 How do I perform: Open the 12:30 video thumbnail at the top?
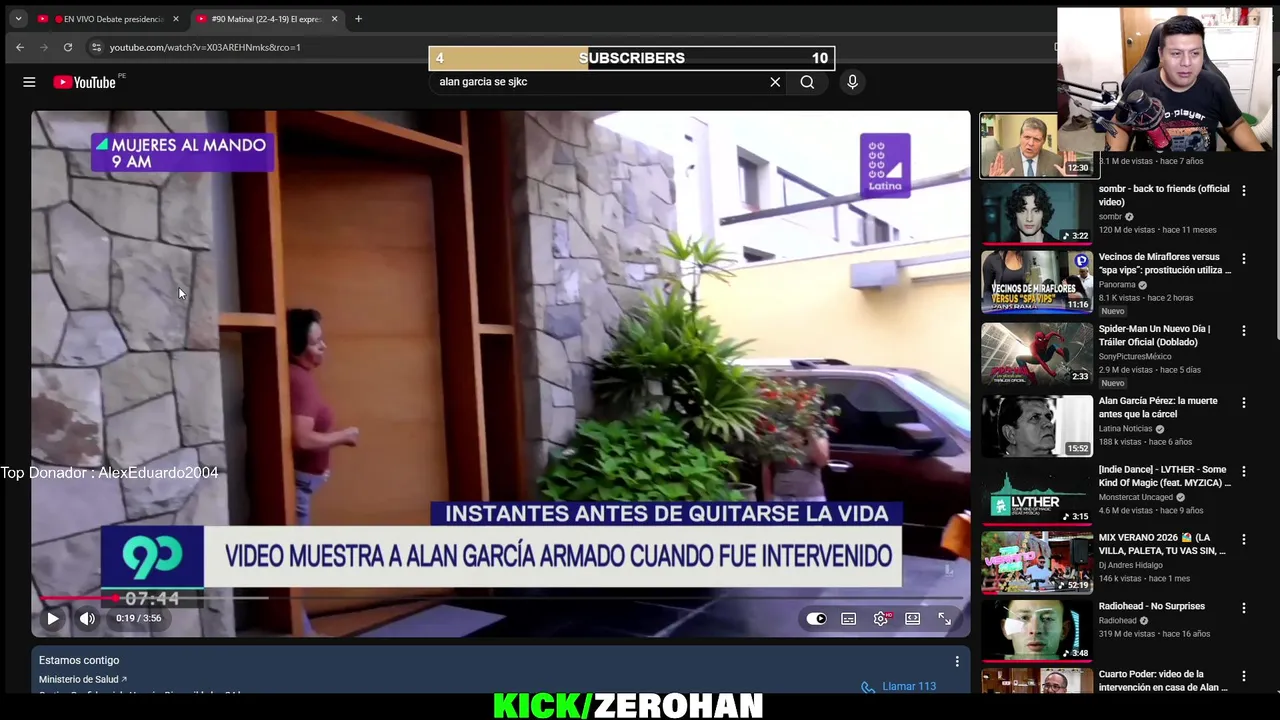tap(1037, 145)
